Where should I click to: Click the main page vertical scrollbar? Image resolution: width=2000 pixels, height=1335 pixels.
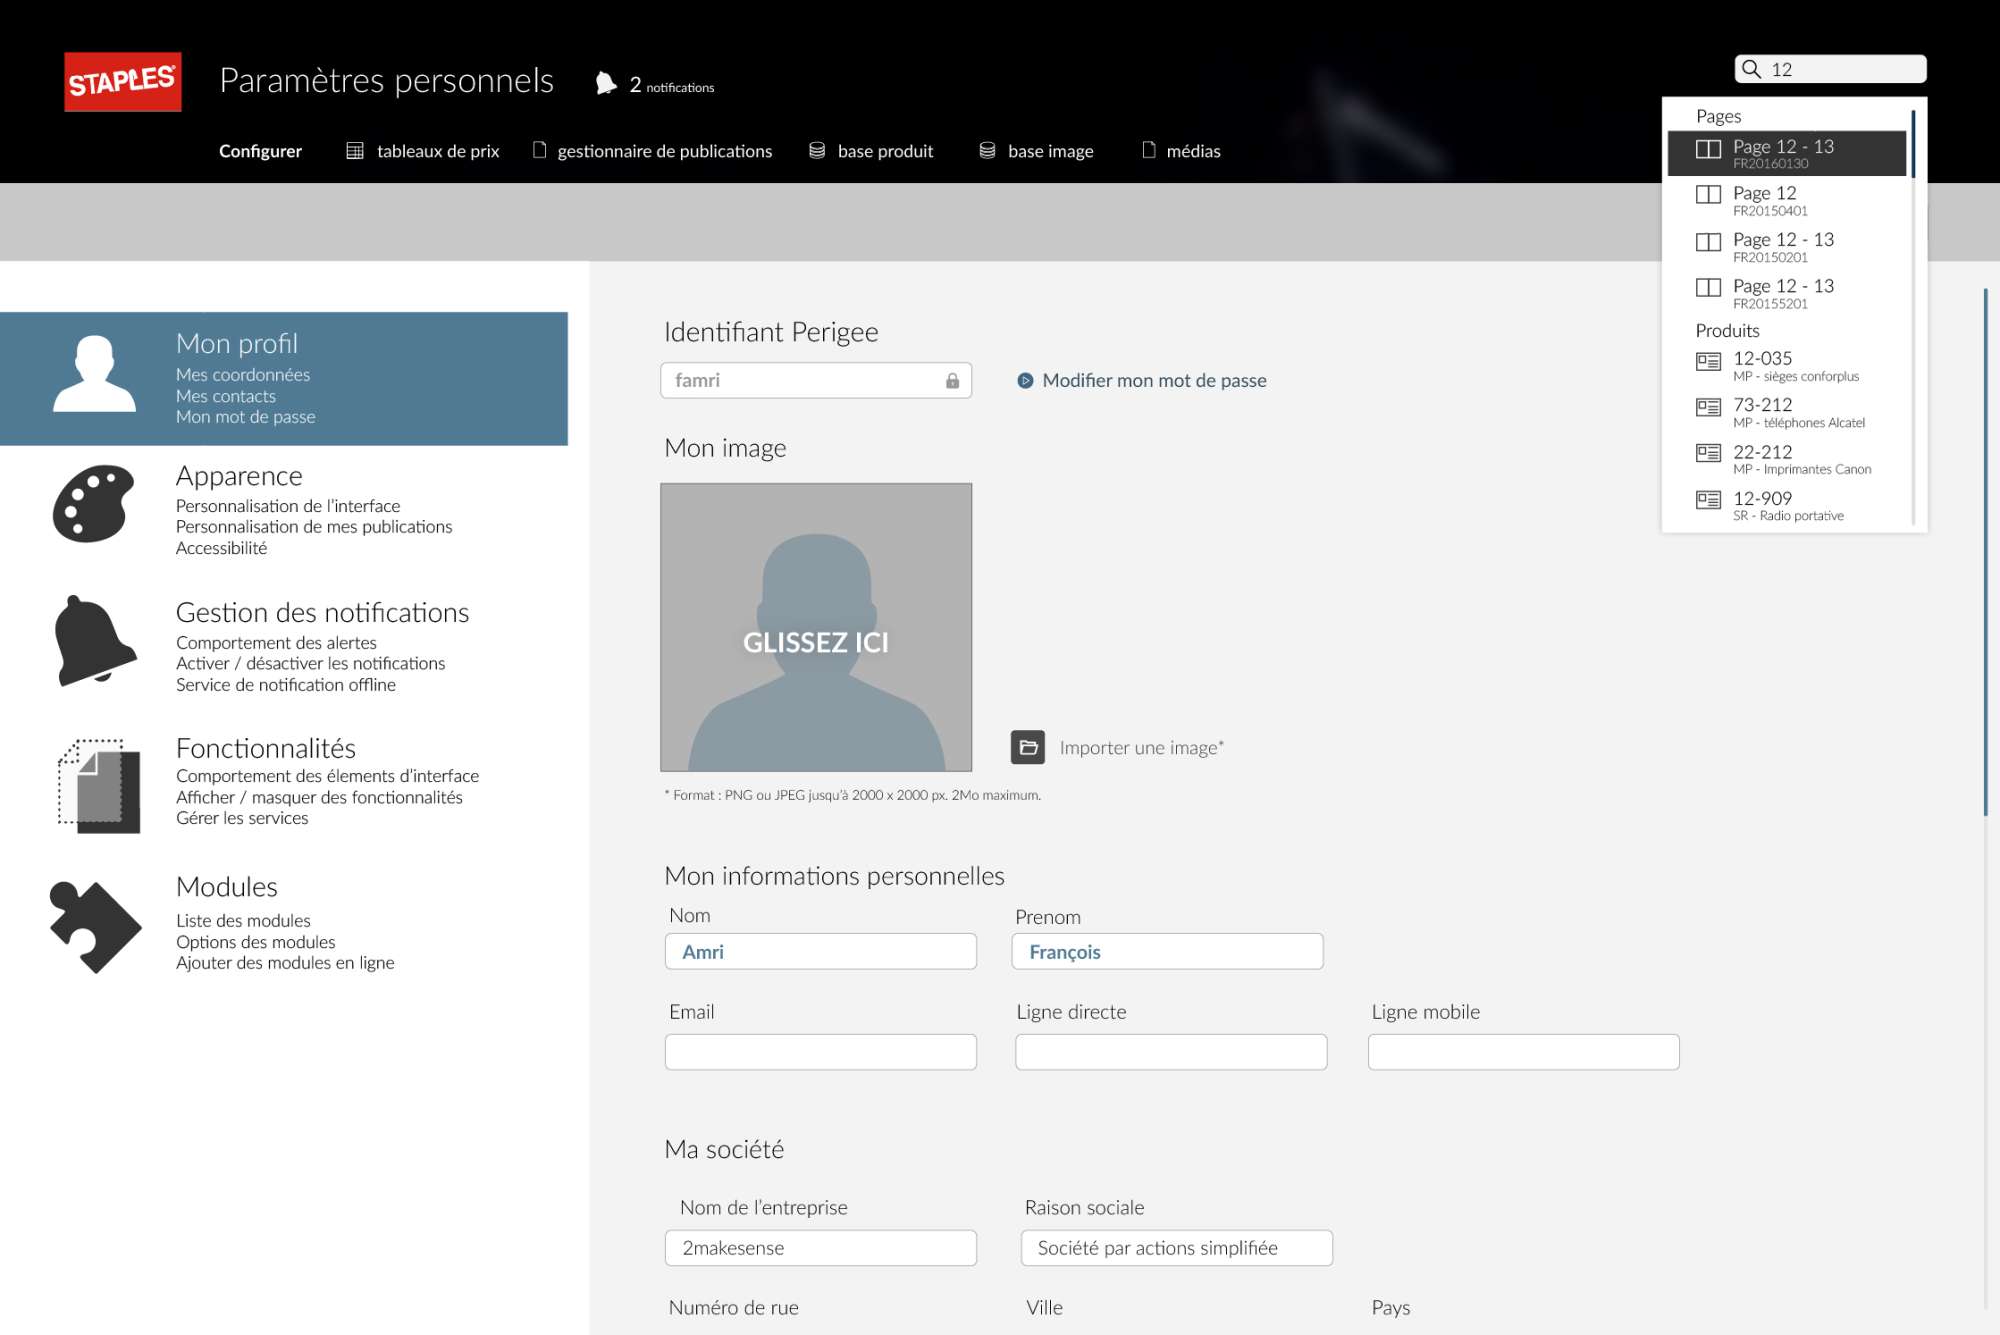pyautogui.click(x=1985, y=550)
